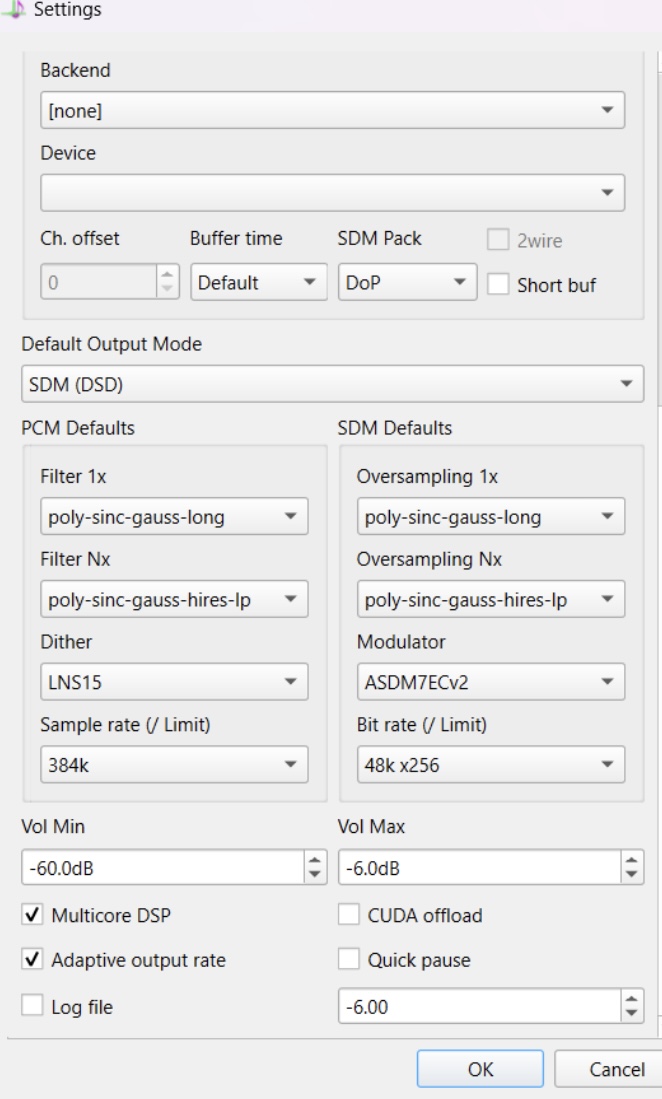Open the Backend dropdown
Image resolution: width=662 pixels, height=1099 pixels.
tap(333, 110)
